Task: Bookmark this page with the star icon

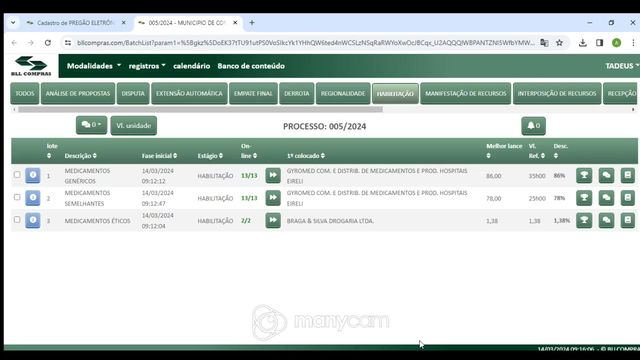Action: point(559,43)
